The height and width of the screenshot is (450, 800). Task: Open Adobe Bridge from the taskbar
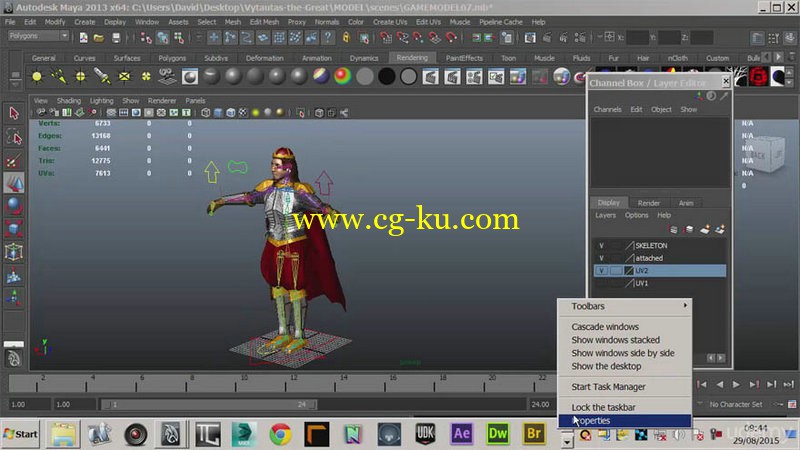point(534,434)
